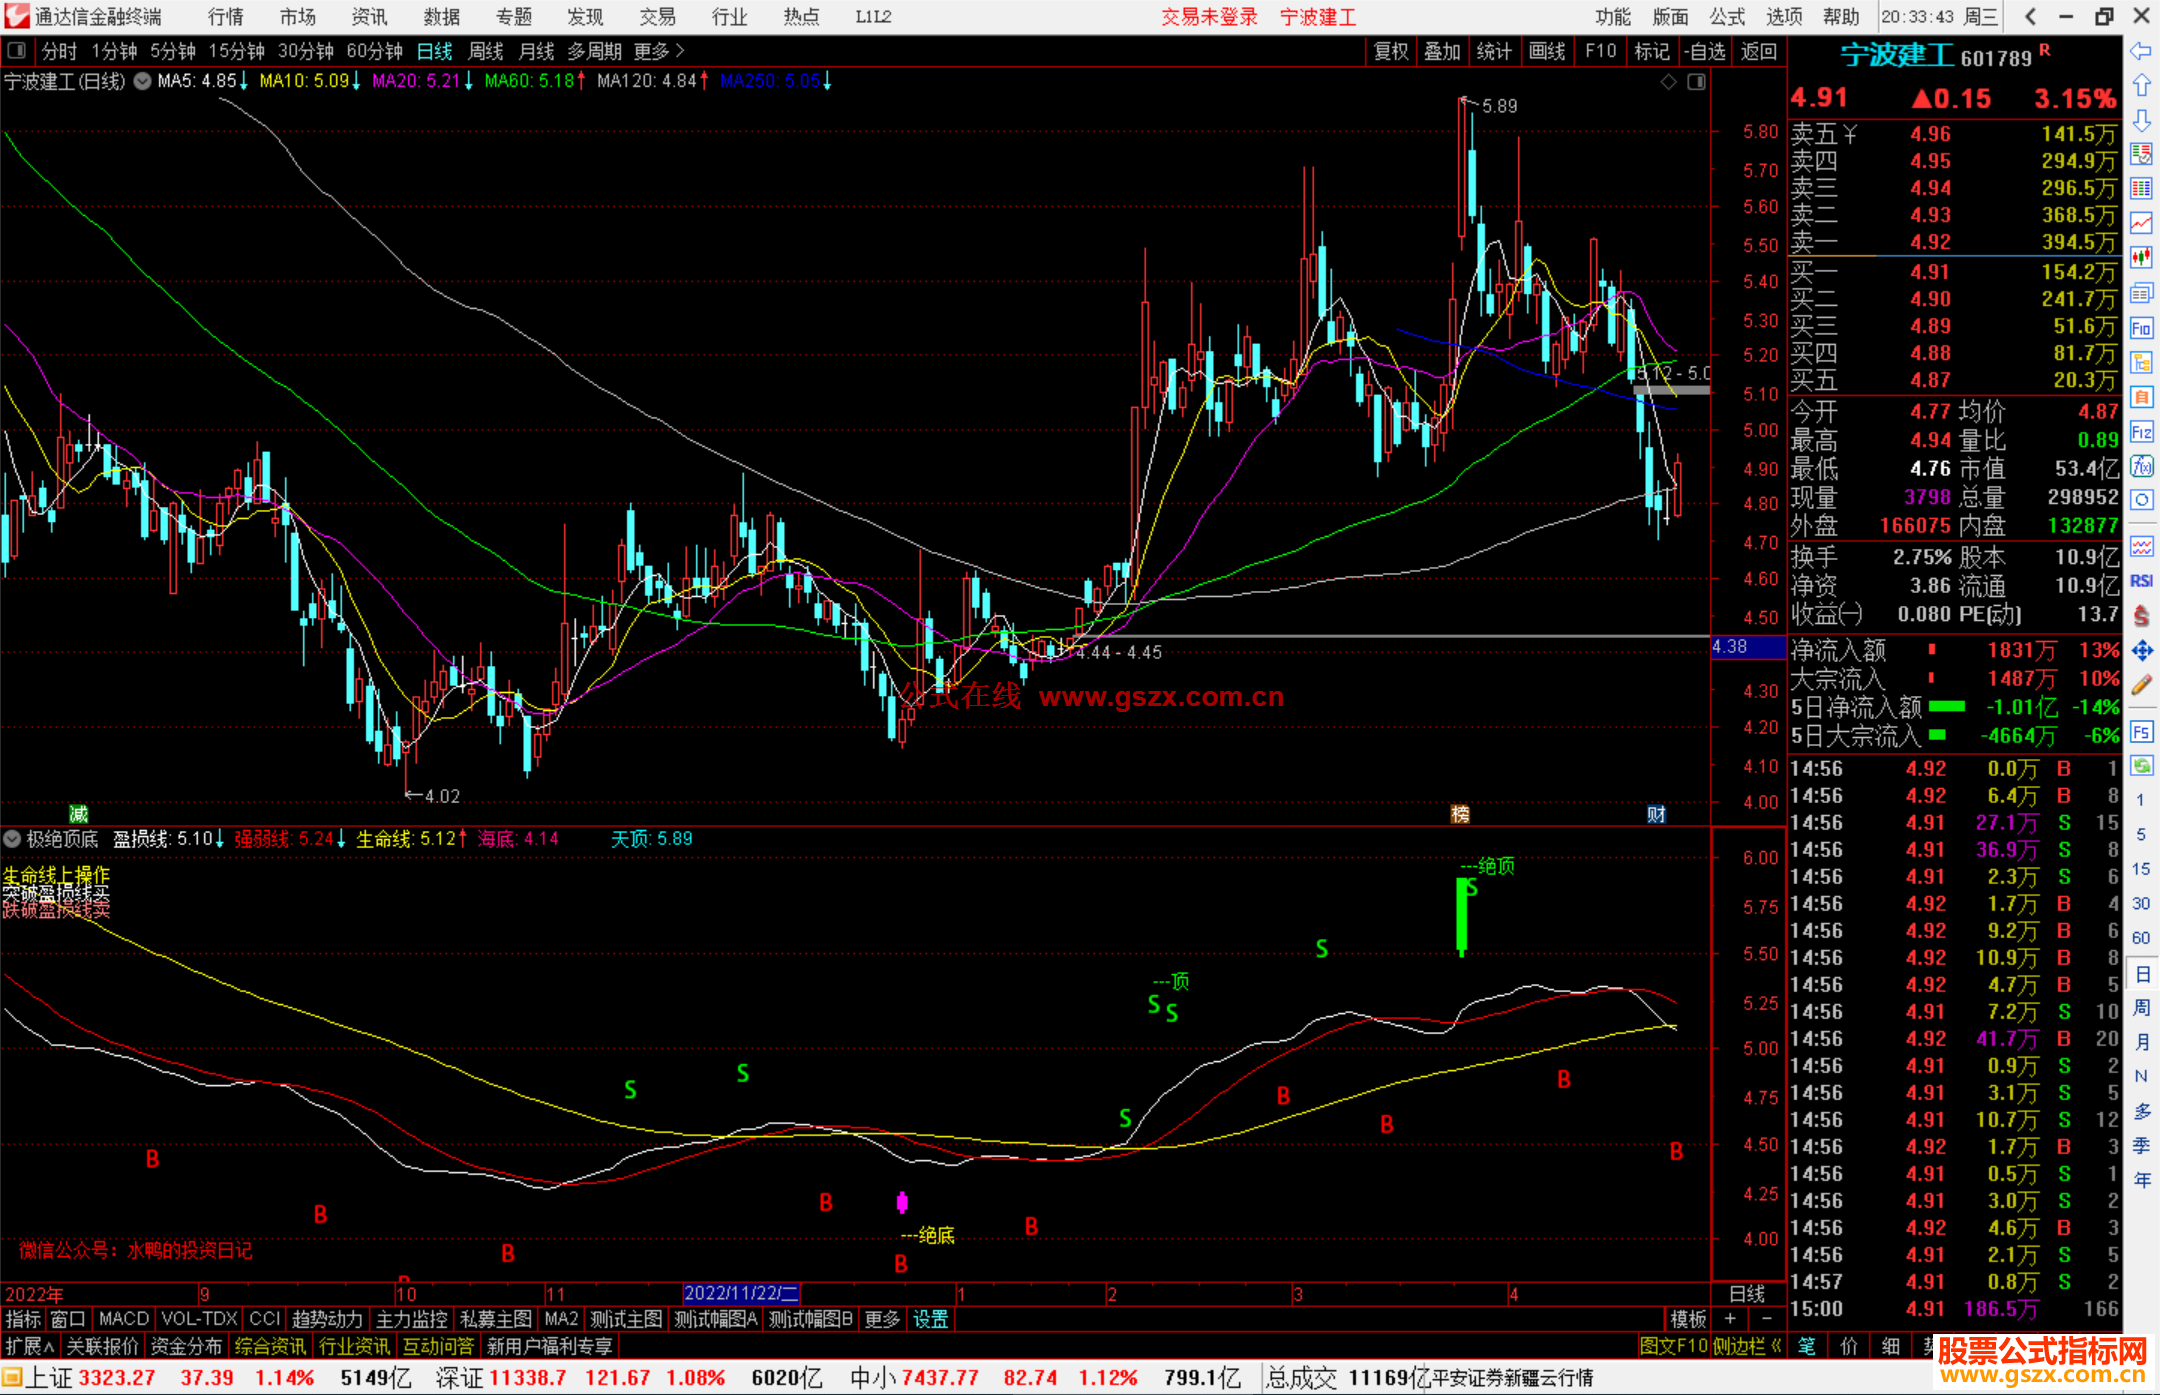
Task: Expand the 扩展 panel at bottom left
Action: [30, 1346]
